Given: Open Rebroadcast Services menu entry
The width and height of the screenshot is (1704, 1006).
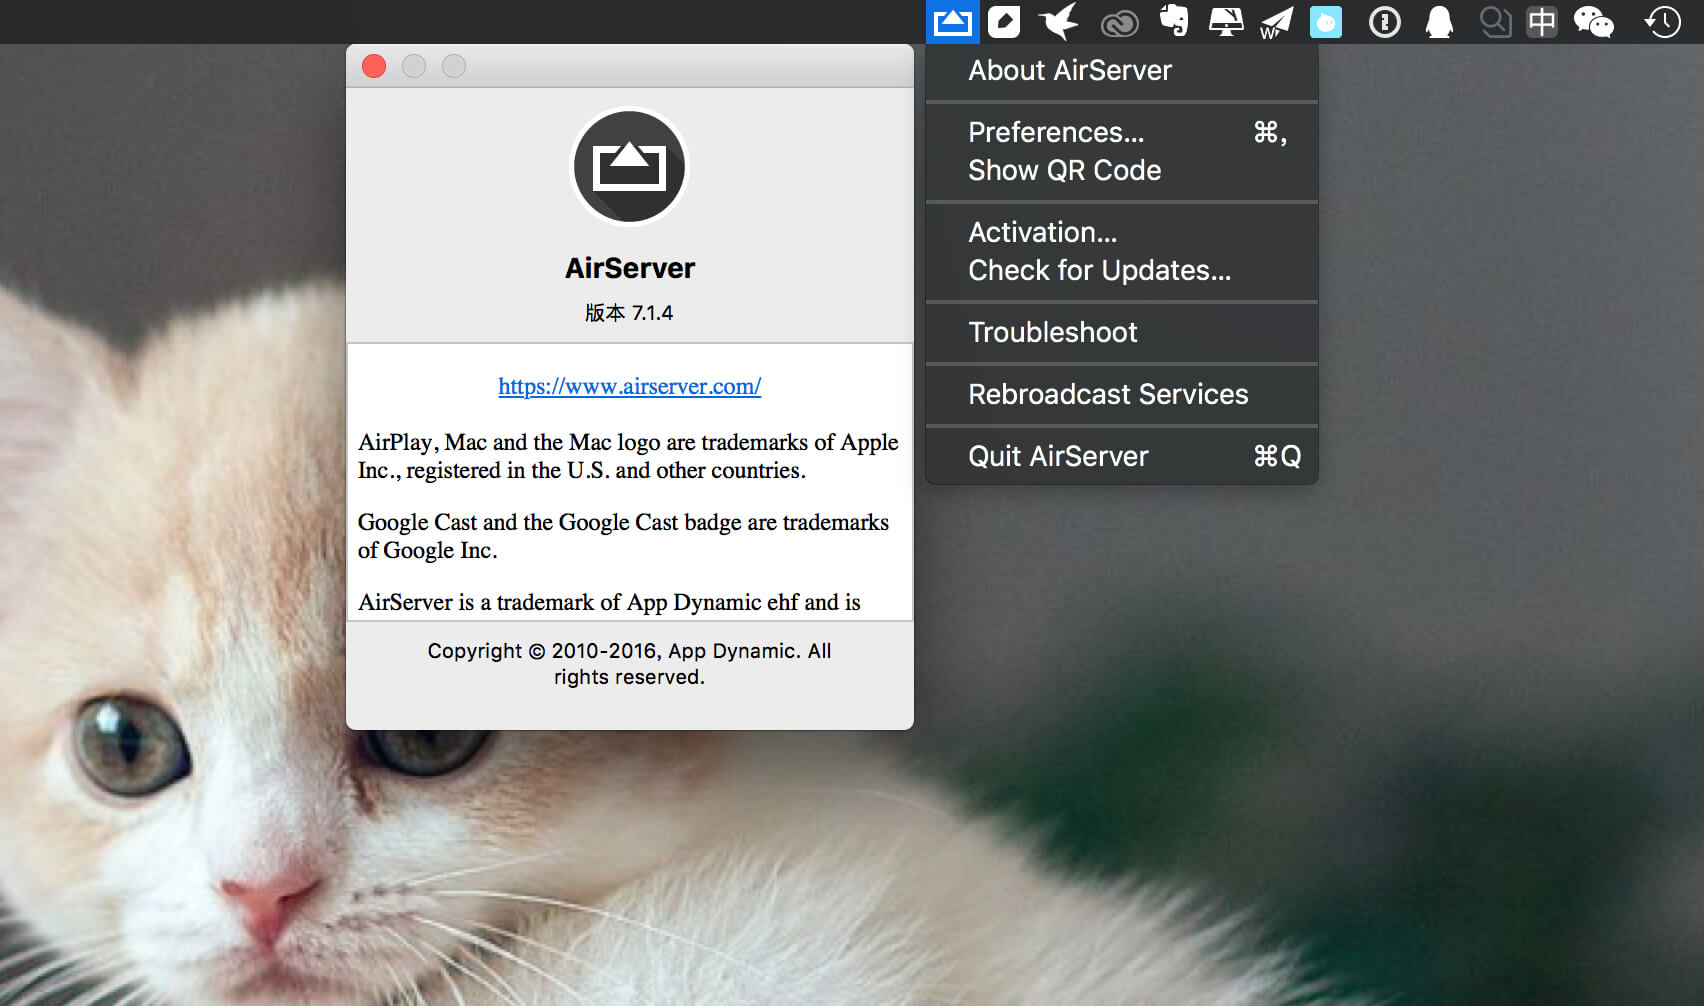Looking at the screenshot, I should pyautogui.click(x=1122, y=395).
